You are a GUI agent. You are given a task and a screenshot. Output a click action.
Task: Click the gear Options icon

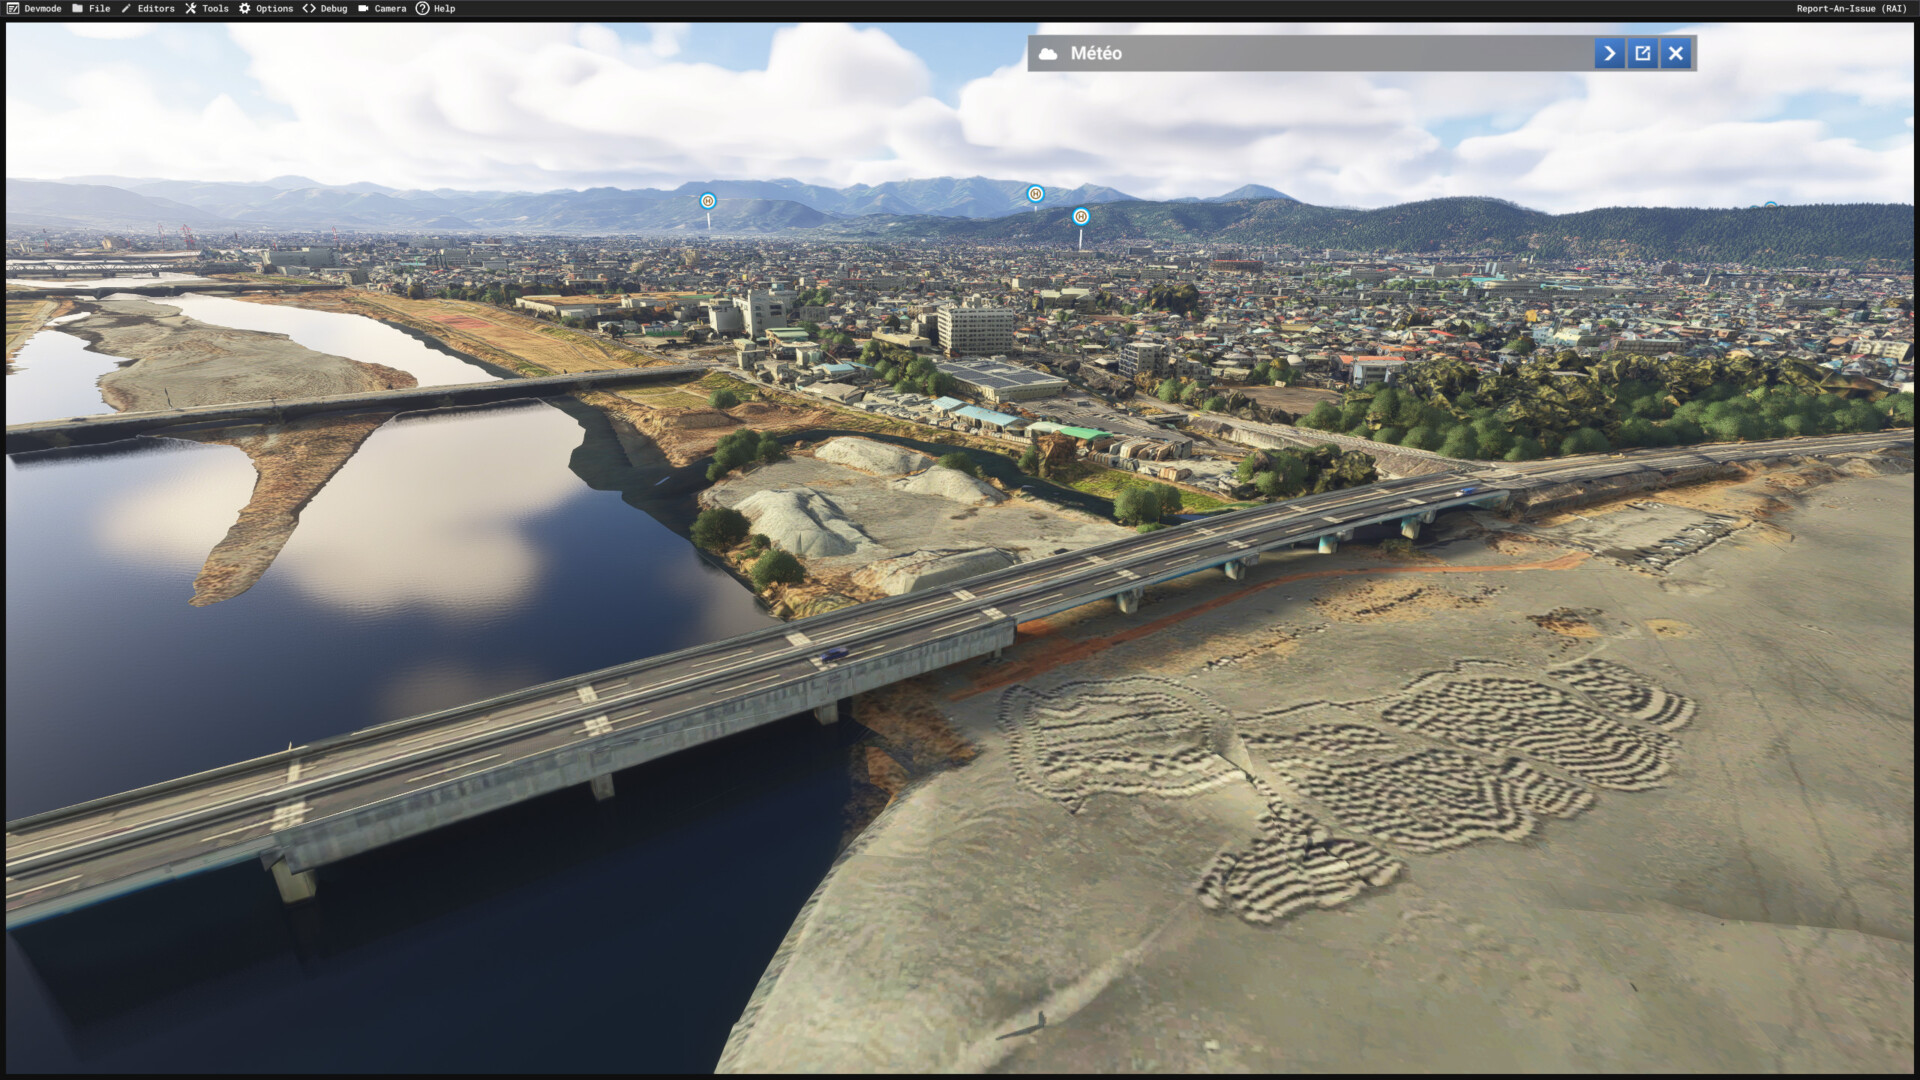(x=244, y=8)
